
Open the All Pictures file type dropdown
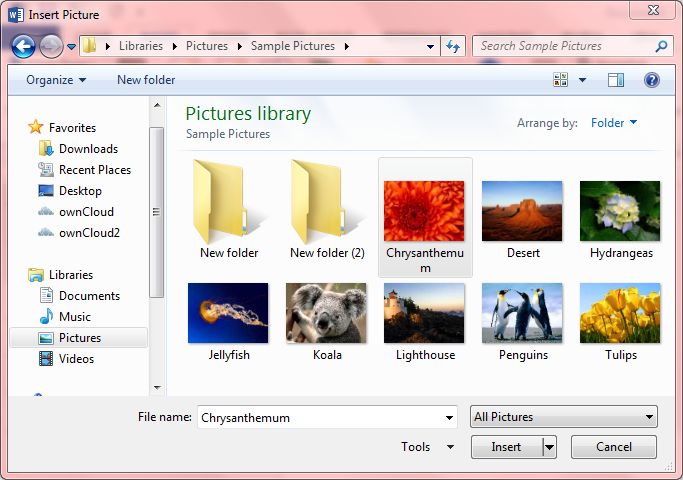click(x=564, y=417)
